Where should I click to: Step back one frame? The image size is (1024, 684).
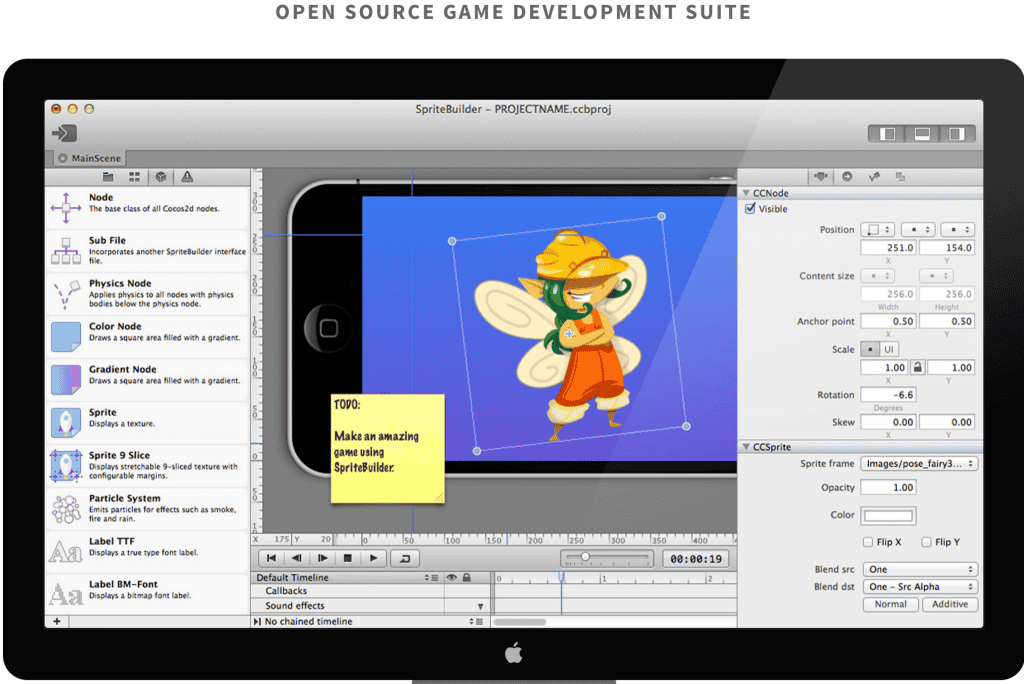[296, 559]
